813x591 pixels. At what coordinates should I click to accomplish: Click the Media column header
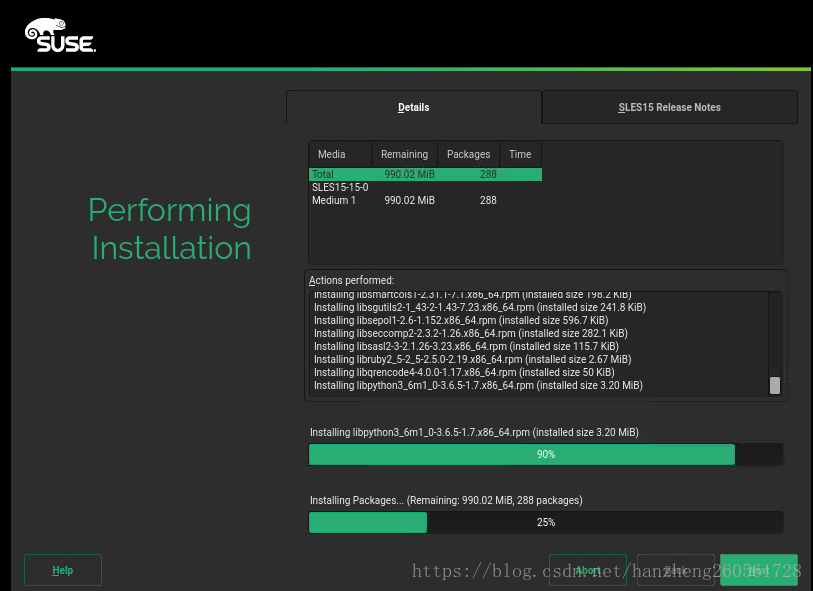[x=340, y=154]
